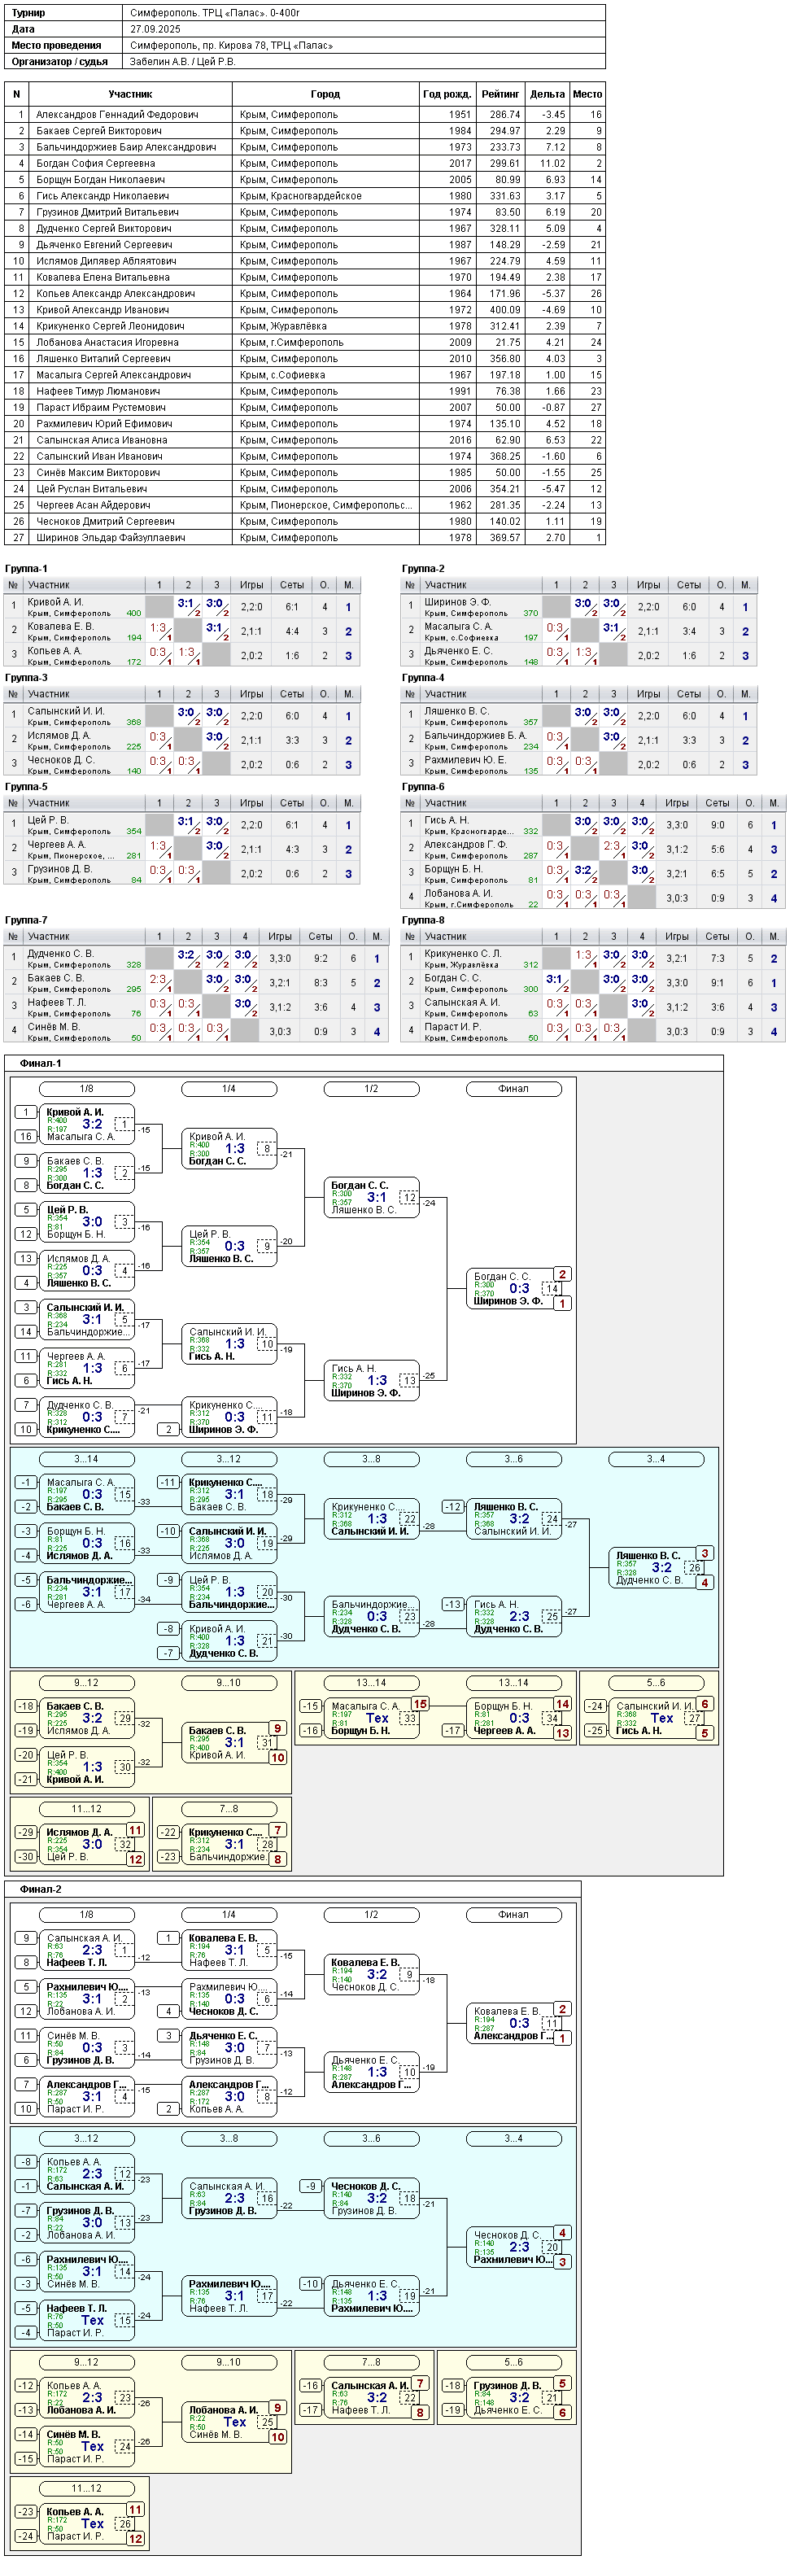Click the '3...14' round label in Финал-1
Screen dimensions: 794x2560
tap(86, 1459)
